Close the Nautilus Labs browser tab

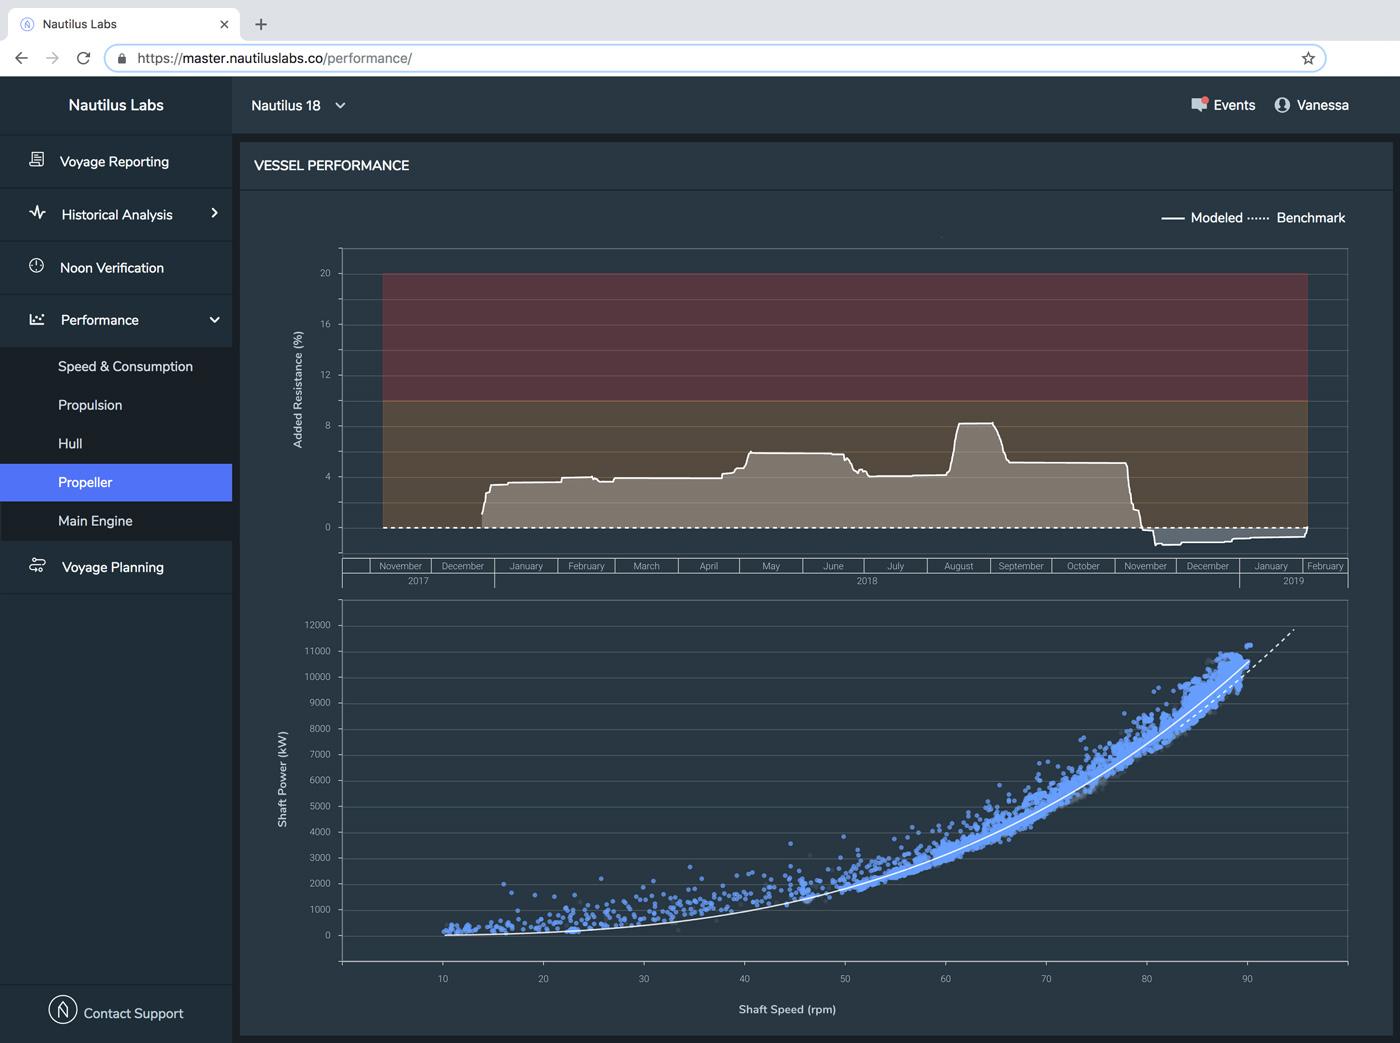224,24
